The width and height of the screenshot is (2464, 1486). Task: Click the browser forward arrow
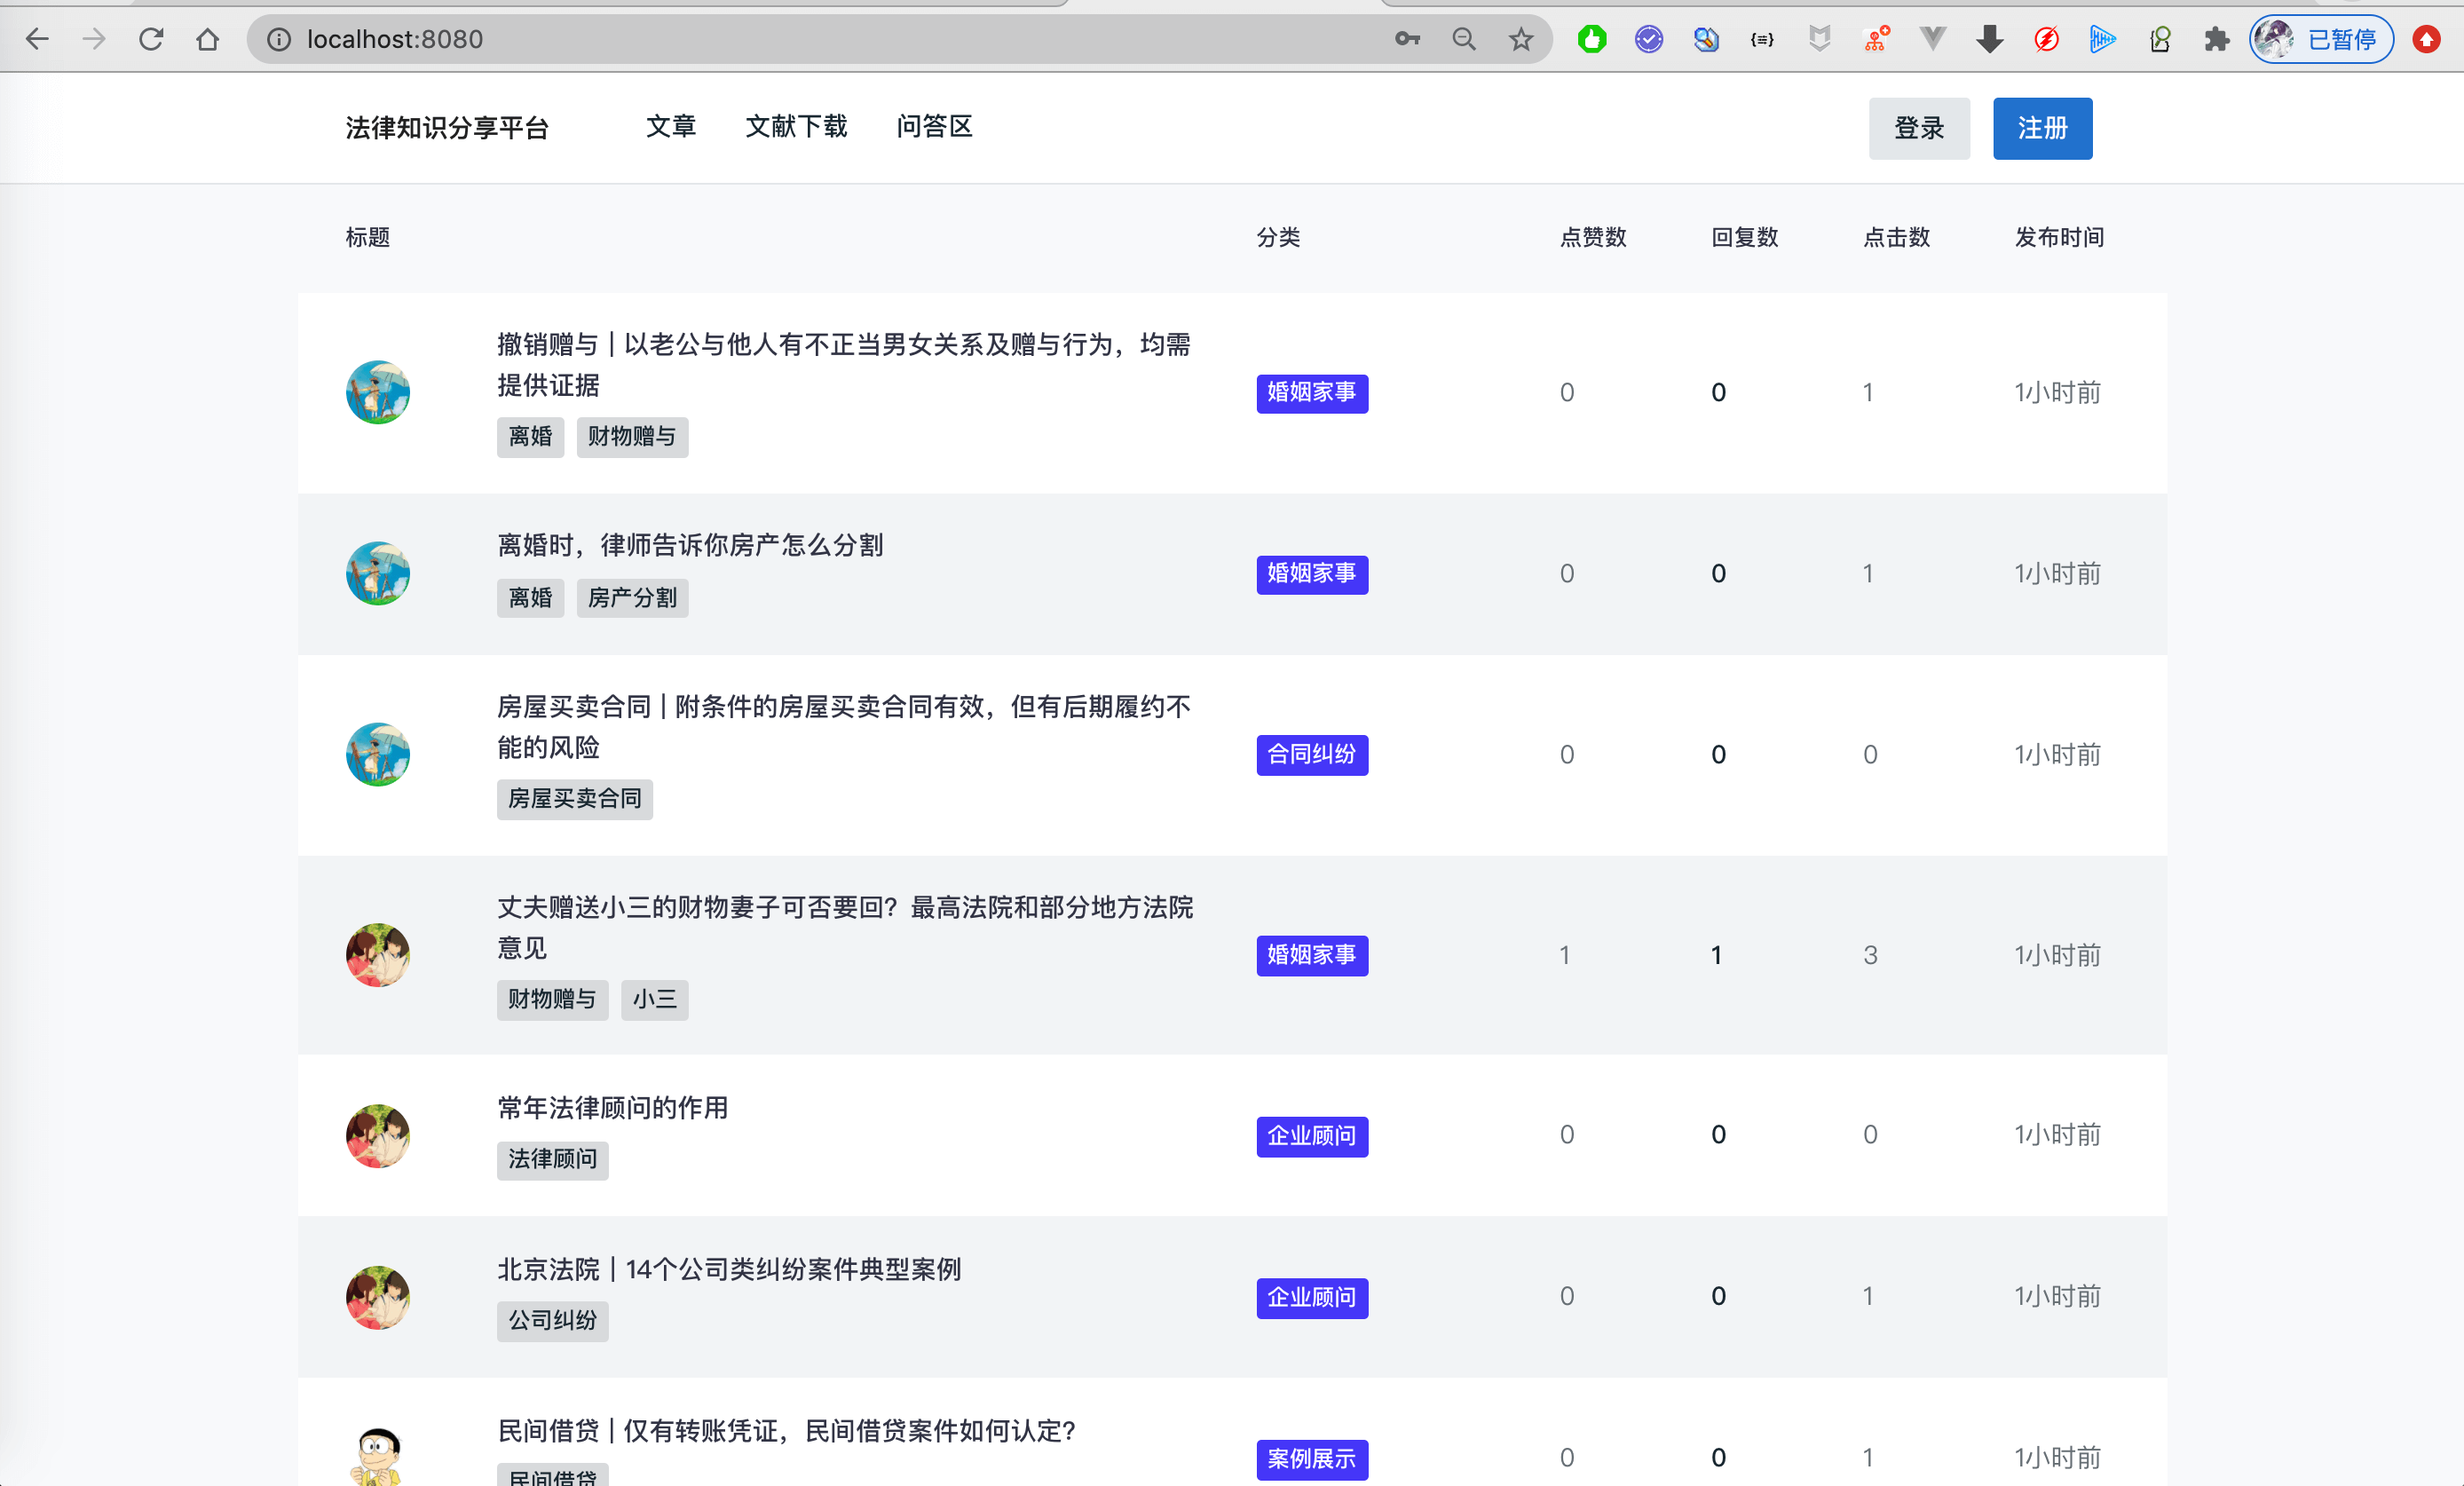94,39
